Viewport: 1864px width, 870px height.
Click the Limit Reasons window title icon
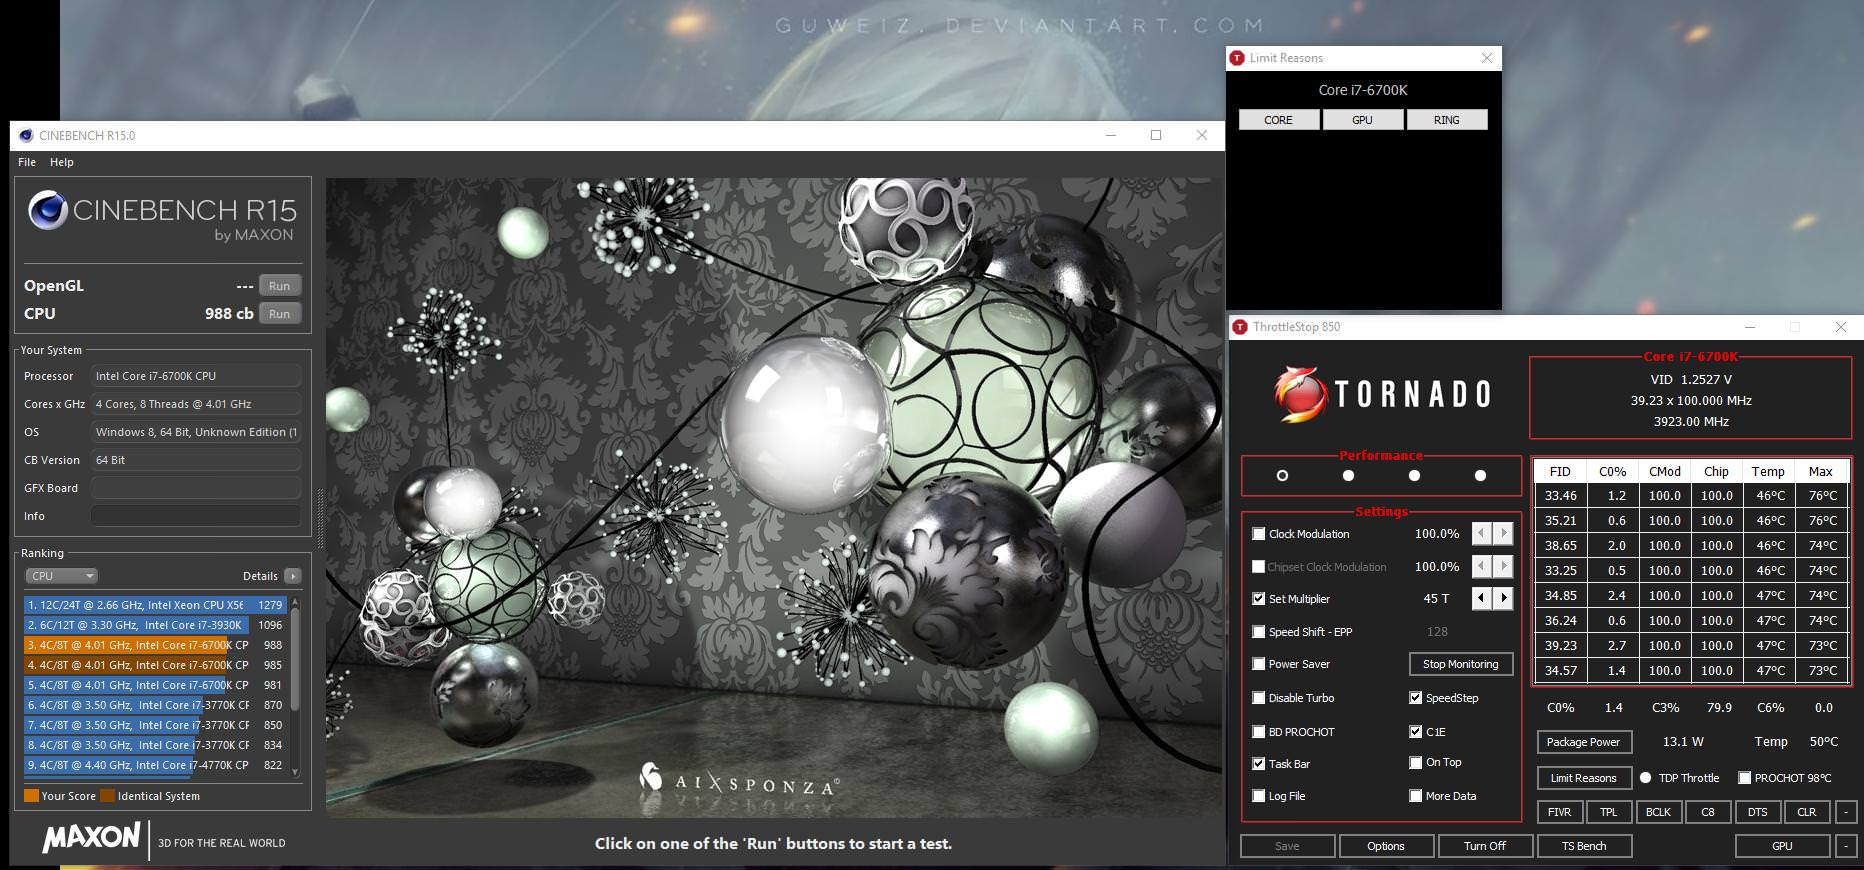point(1238,58)
